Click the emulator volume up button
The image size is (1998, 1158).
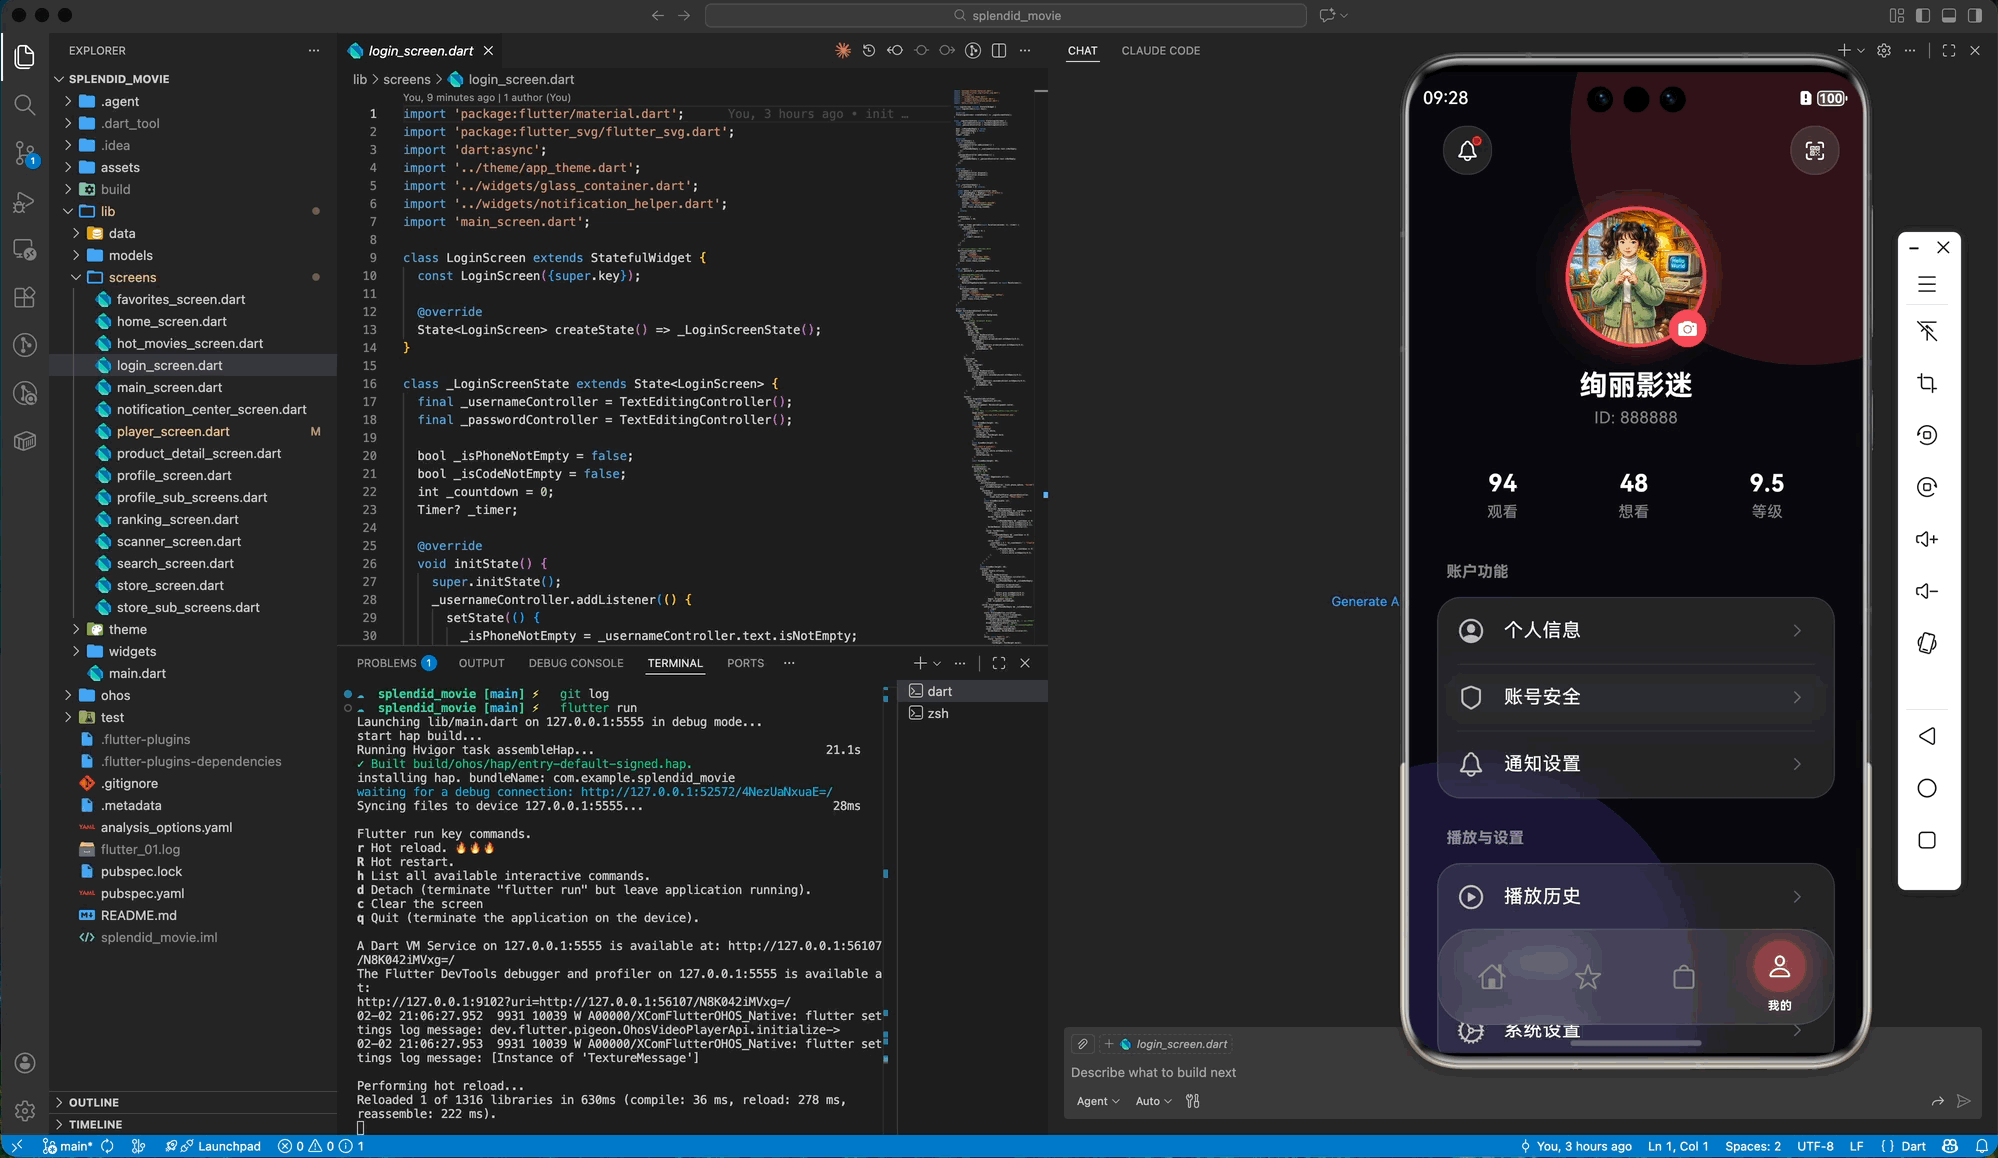(1927, 539)
